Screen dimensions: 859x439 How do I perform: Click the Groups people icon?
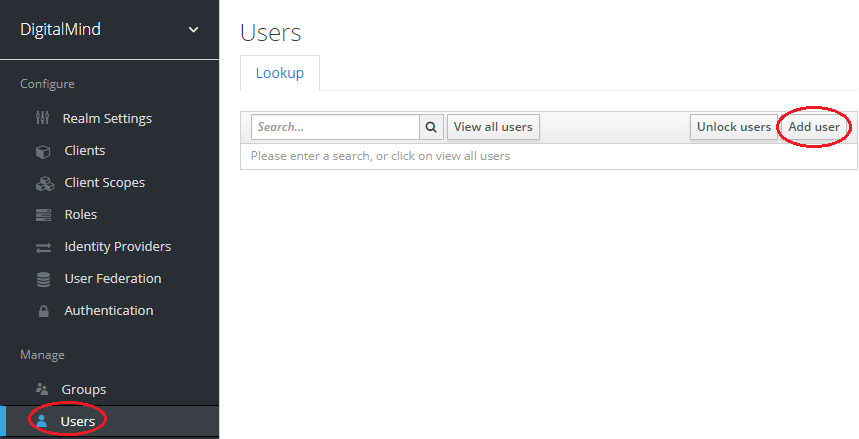click(42, 389)
